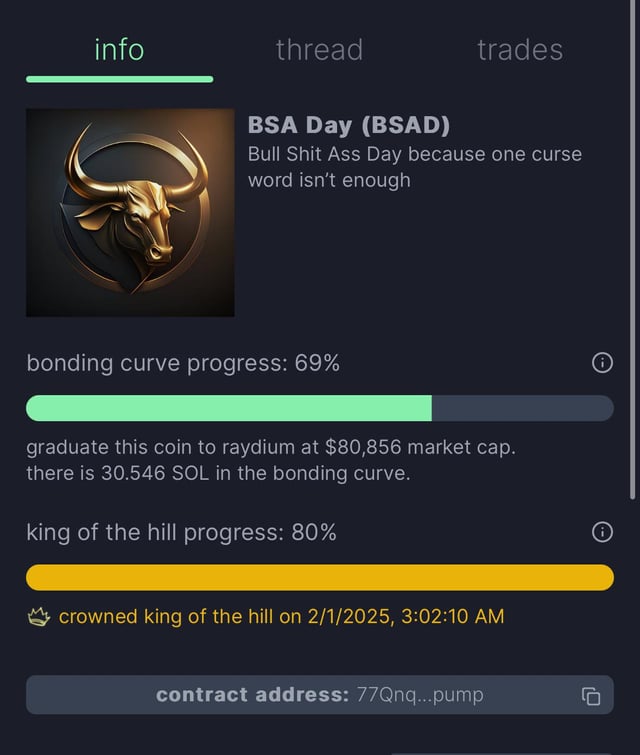This screenshot has height=755, width=640.
Task: Switch to the thread tab
Action: [x=319, y=49]
